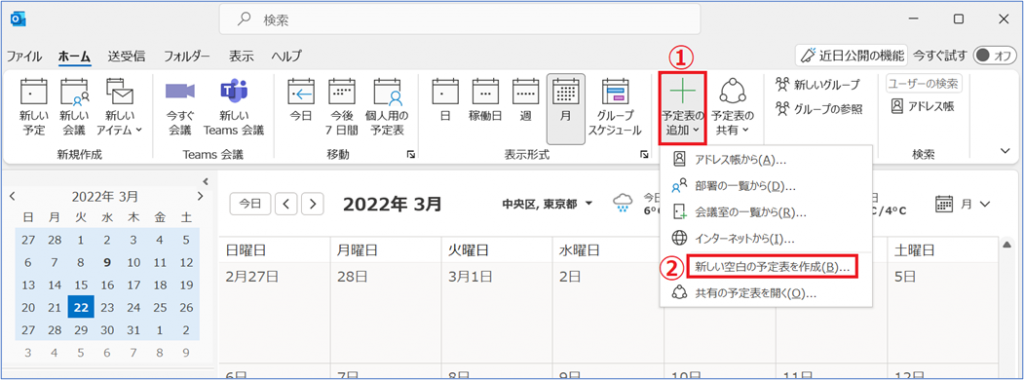
Task: Choose 会議室の一覧から(R)...
Action: click(x=766, y=212)
